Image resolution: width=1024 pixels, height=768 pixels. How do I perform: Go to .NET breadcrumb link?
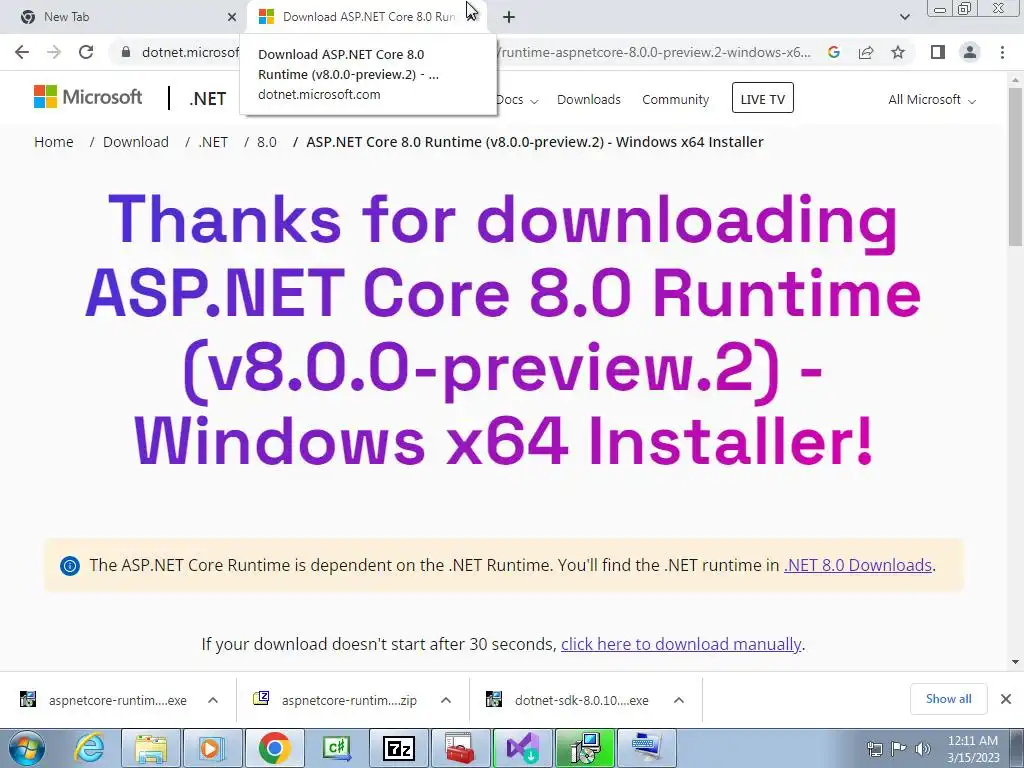click(x=214, y=142)
